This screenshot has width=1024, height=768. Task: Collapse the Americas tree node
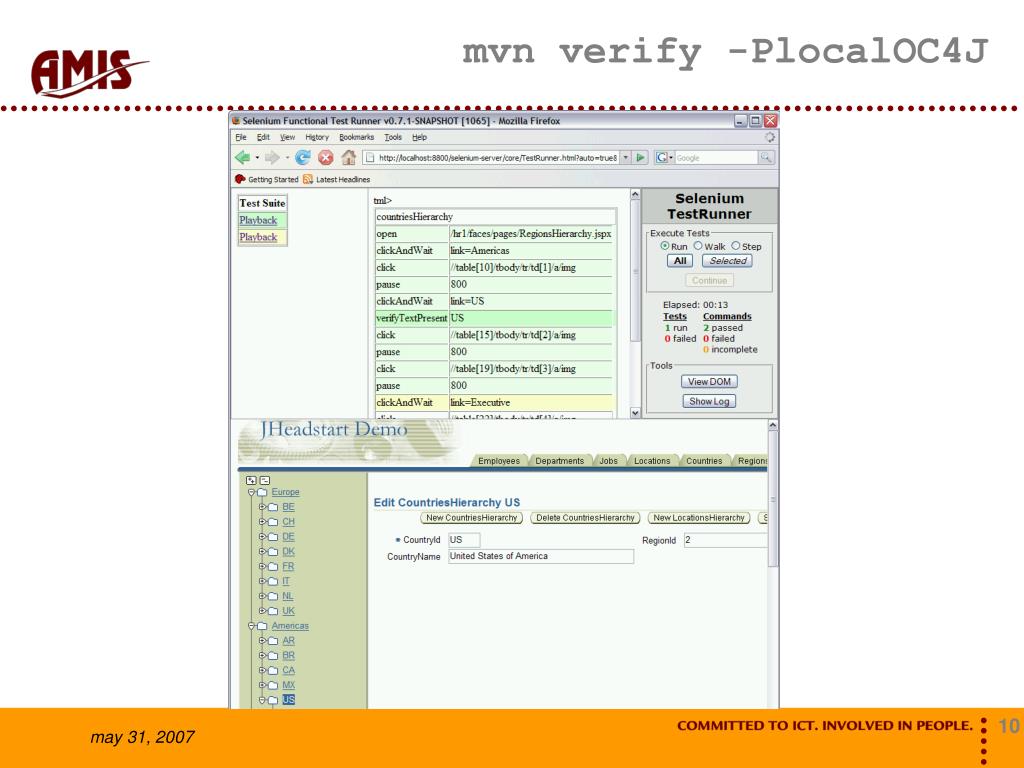[251, 626]
